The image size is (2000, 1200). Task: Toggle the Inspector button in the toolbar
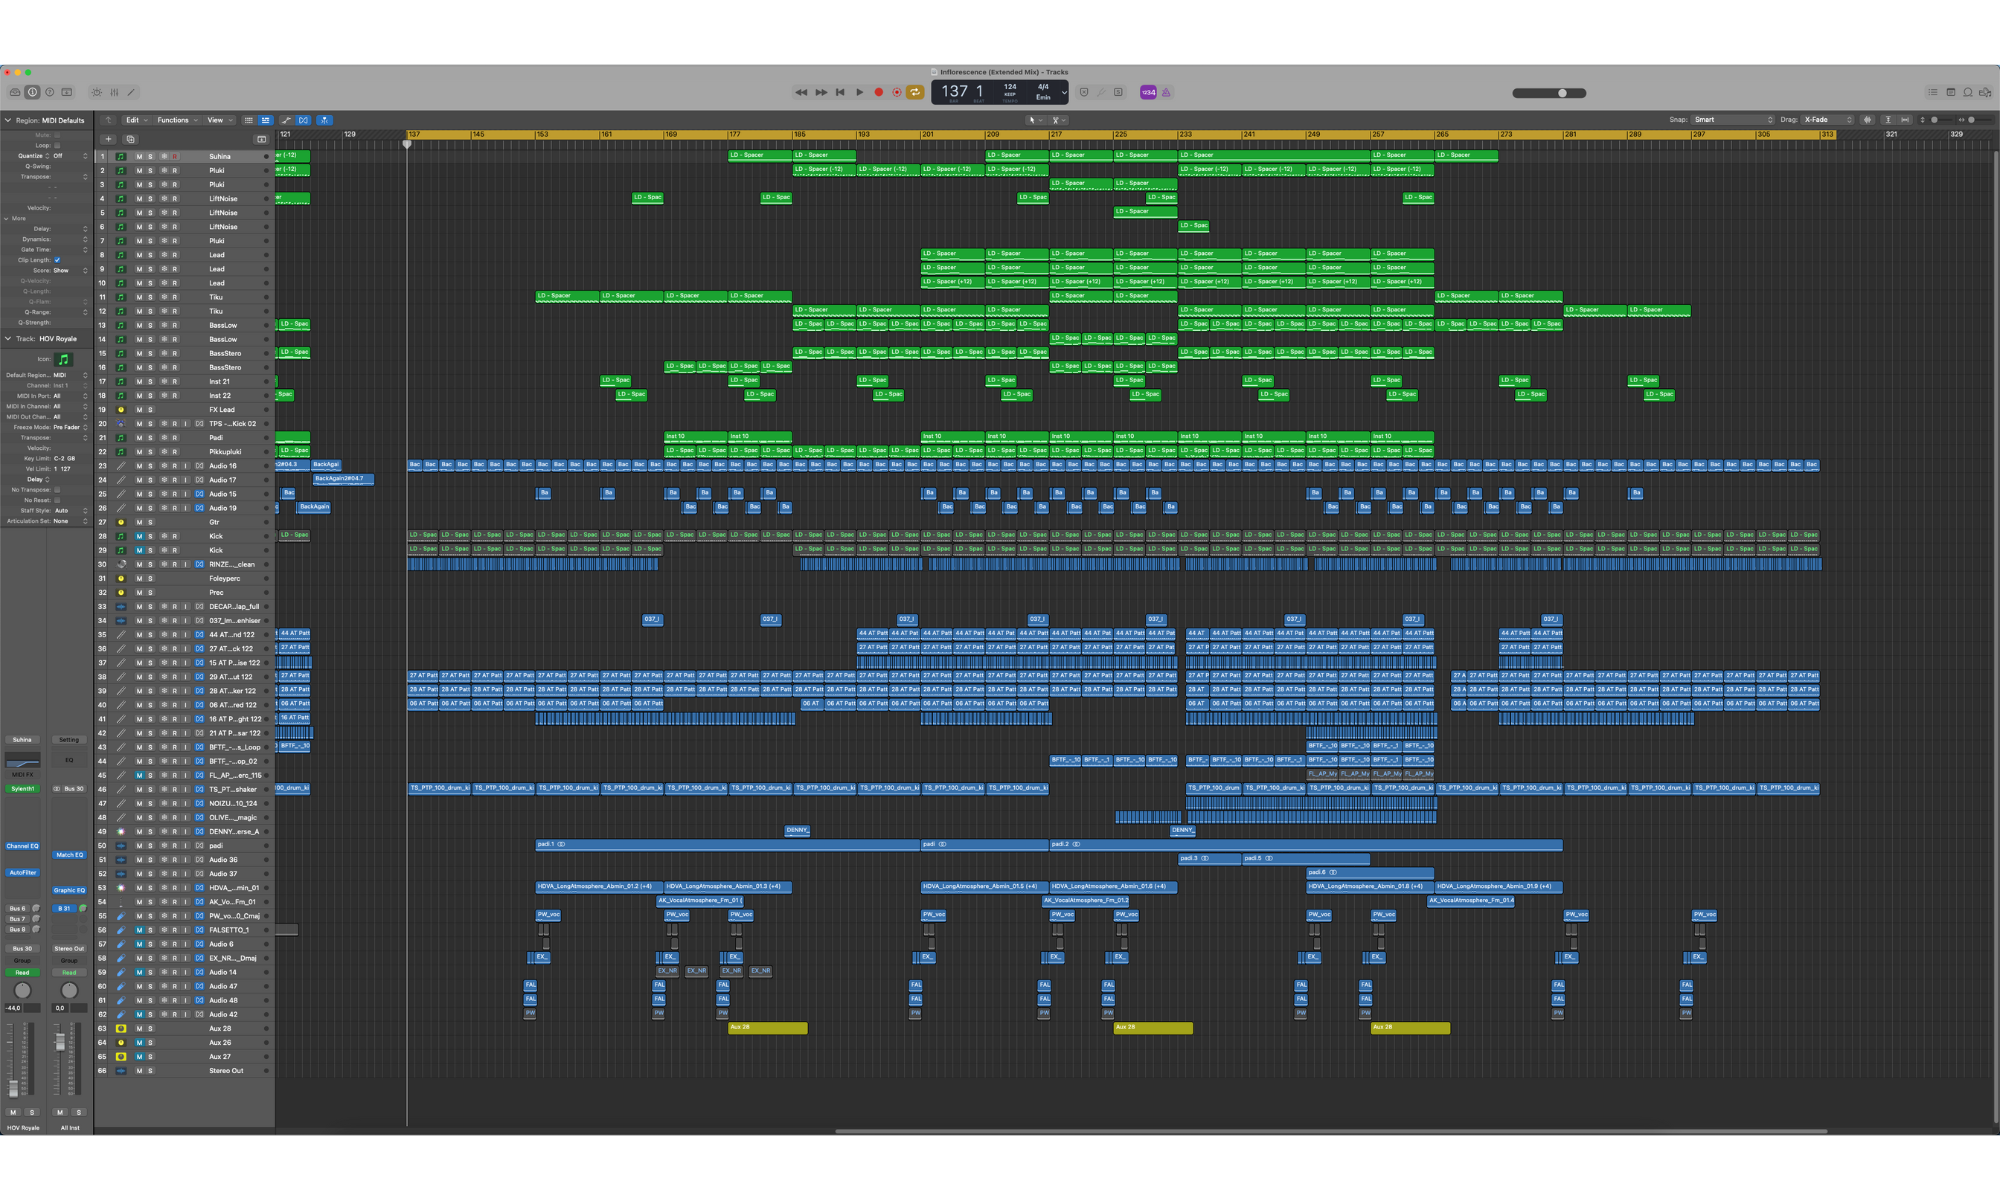(x=32, y=92)
